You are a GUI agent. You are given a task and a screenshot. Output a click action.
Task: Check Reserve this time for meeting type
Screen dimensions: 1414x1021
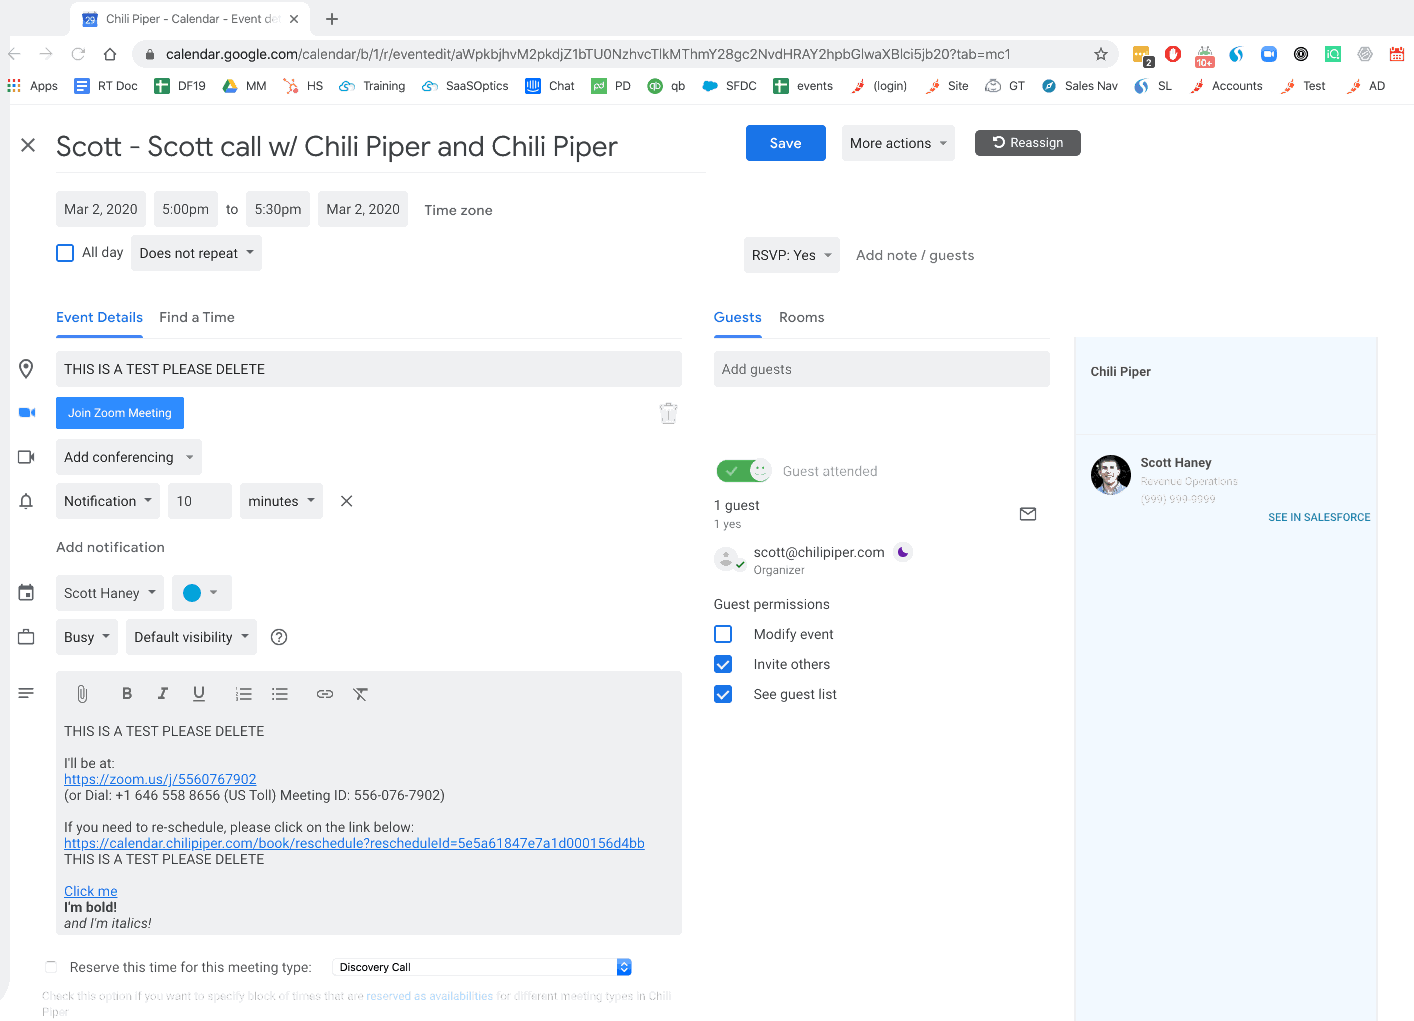(x=51, y=967)
